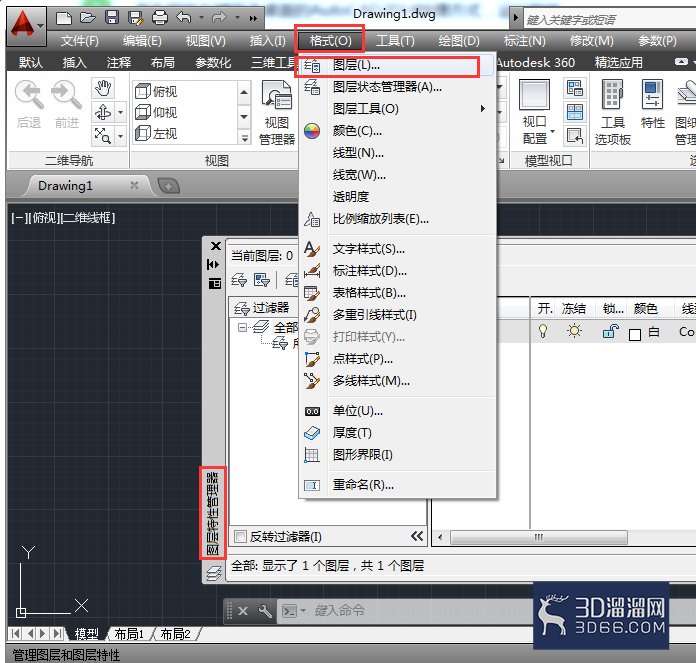Open a file with the folder icon
Image resolution: width=696 pixels, height=663 pixels.
tap(87, 18)
